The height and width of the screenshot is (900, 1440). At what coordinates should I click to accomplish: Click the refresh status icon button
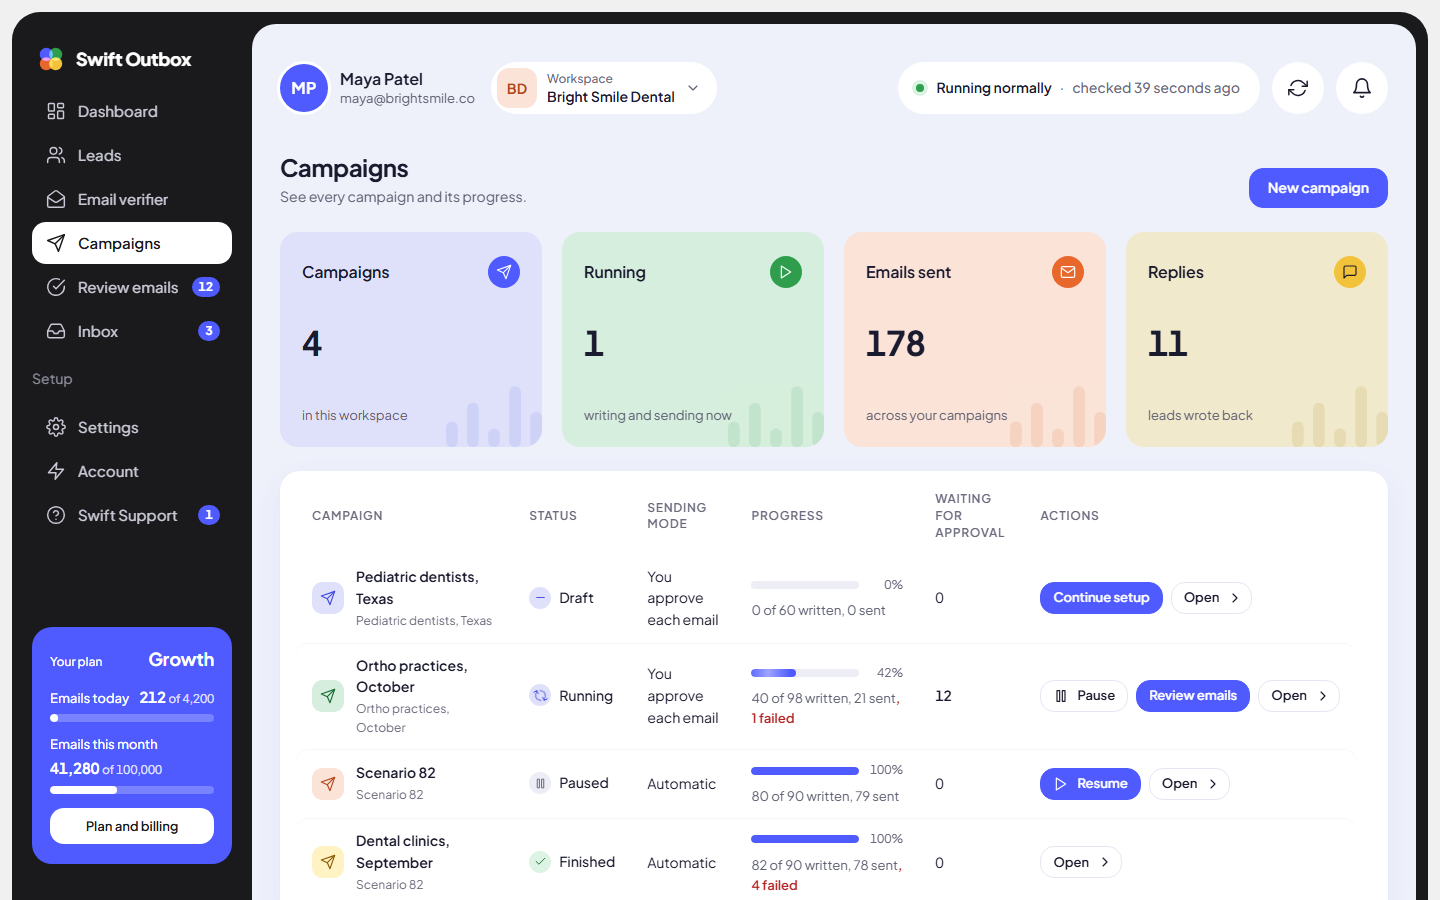pyautogui.click(x=1298, y=88)
